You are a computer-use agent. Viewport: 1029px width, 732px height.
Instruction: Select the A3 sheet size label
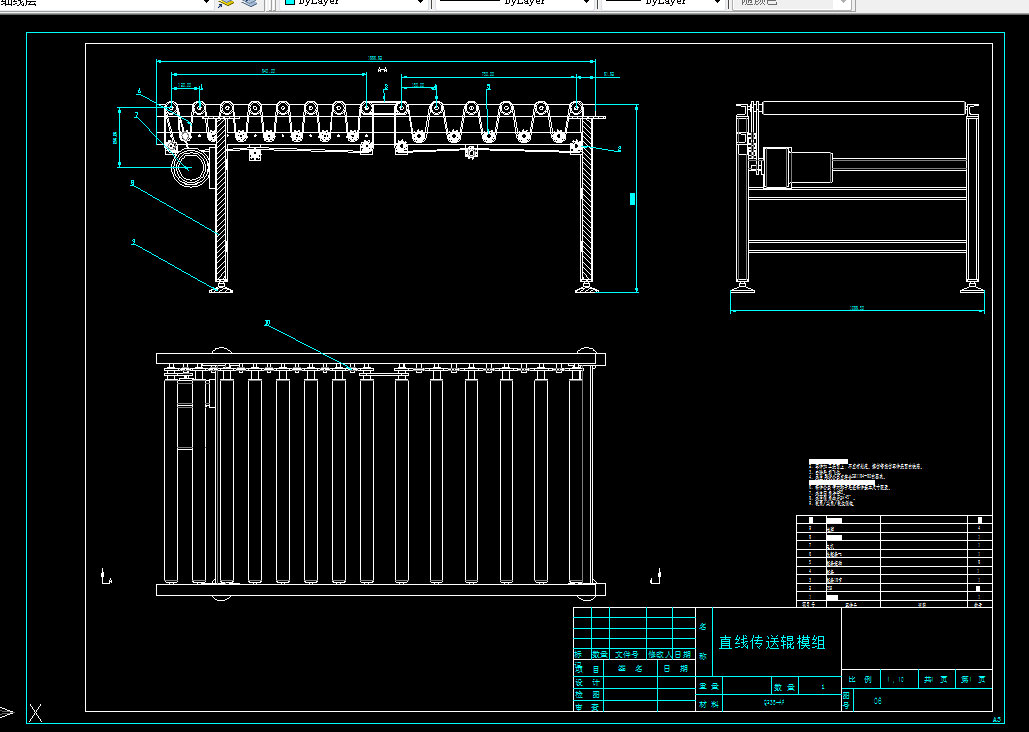[x=998, y=720]
